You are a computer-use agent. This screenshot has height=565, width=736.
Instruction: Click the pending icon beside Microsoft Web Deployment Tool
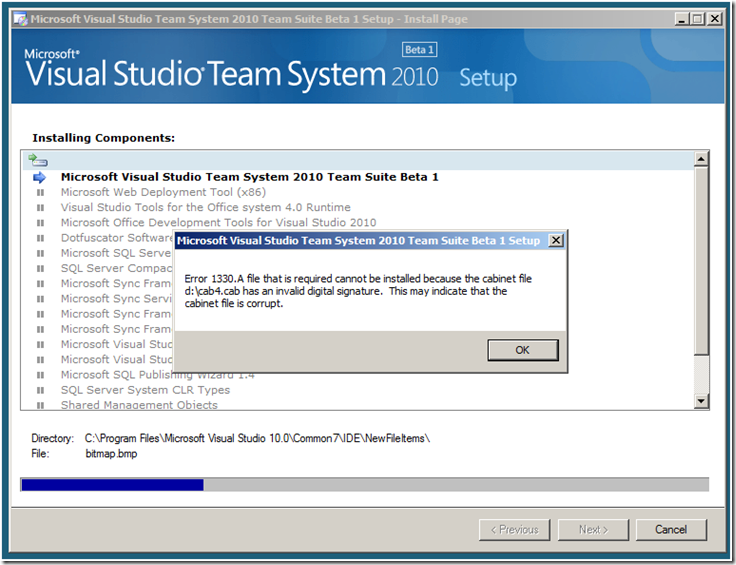click(40, 192)
